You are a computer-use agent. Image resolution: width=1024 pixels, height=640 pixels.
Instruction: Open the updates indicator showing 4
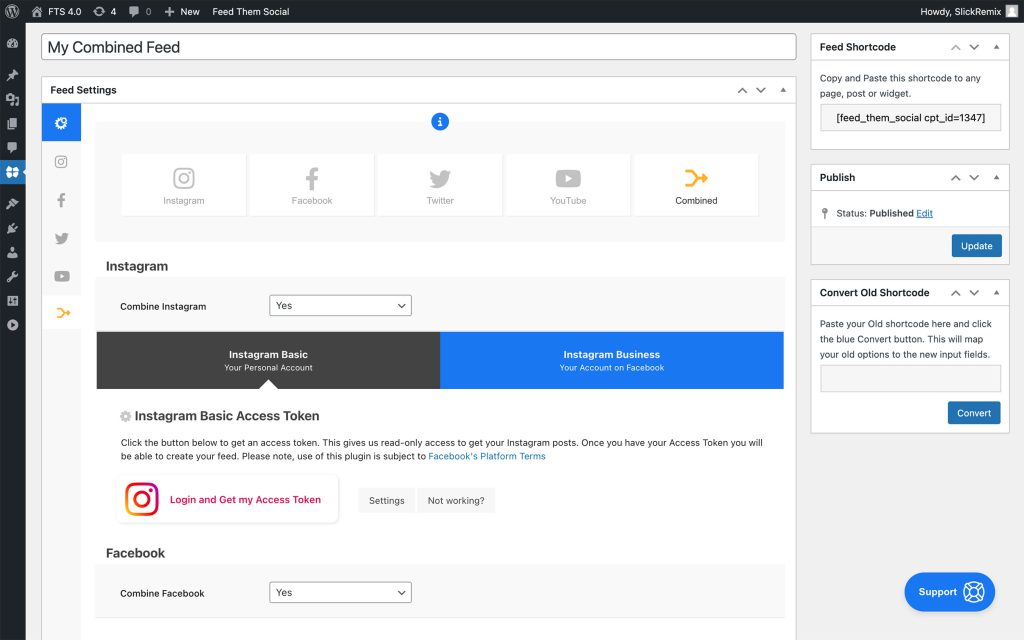pos(104,11)
